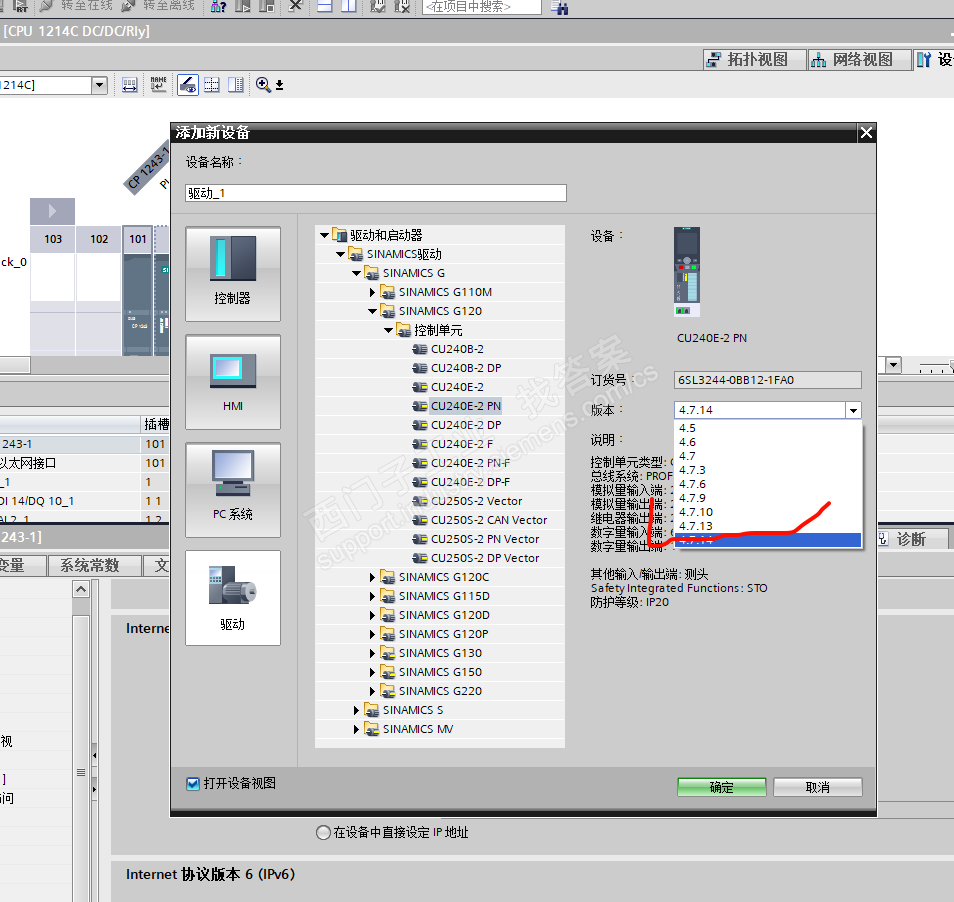
Task: Choose version 4.5 in dropdown list
Action: pos(768,428)
